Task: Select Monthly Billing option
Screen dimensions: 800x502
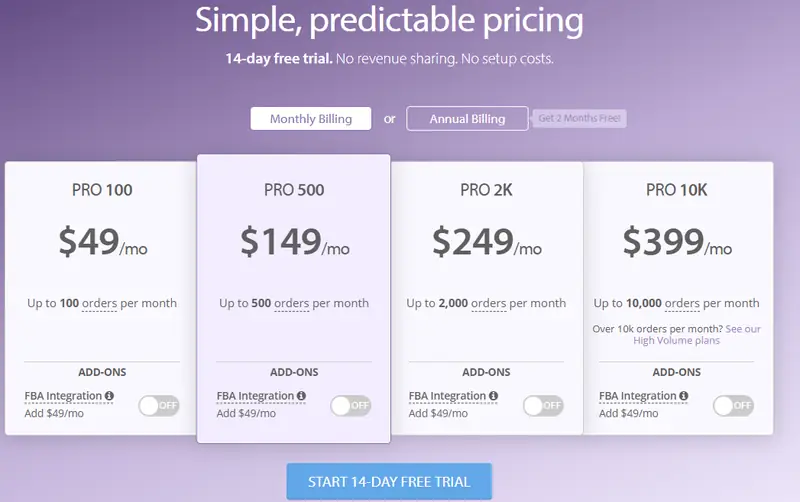Action: (x=311, y=118)
